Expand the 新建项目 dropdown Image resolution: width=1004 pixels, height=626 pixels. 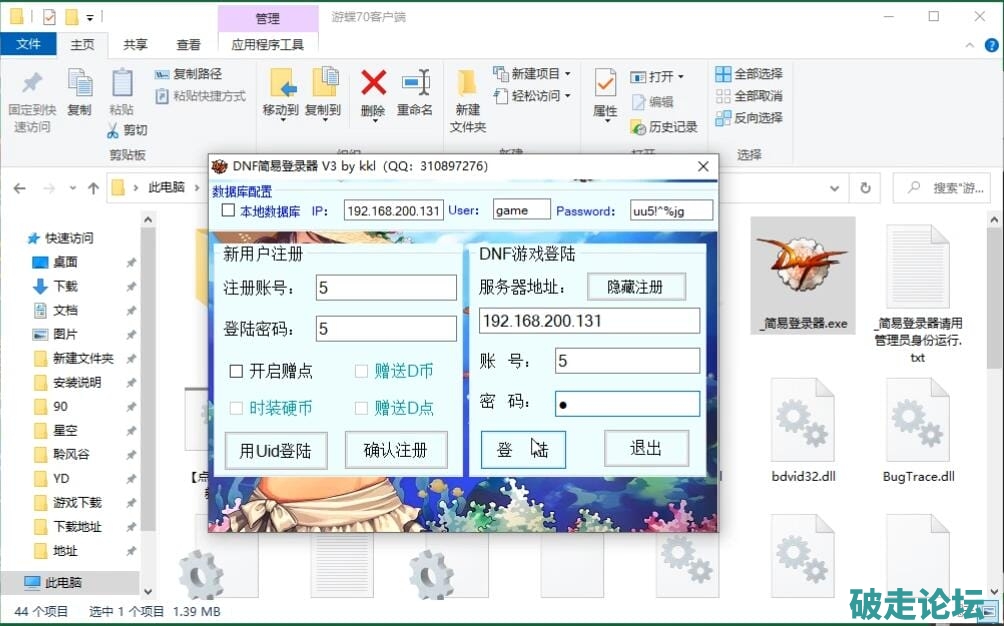click(567, 74)
